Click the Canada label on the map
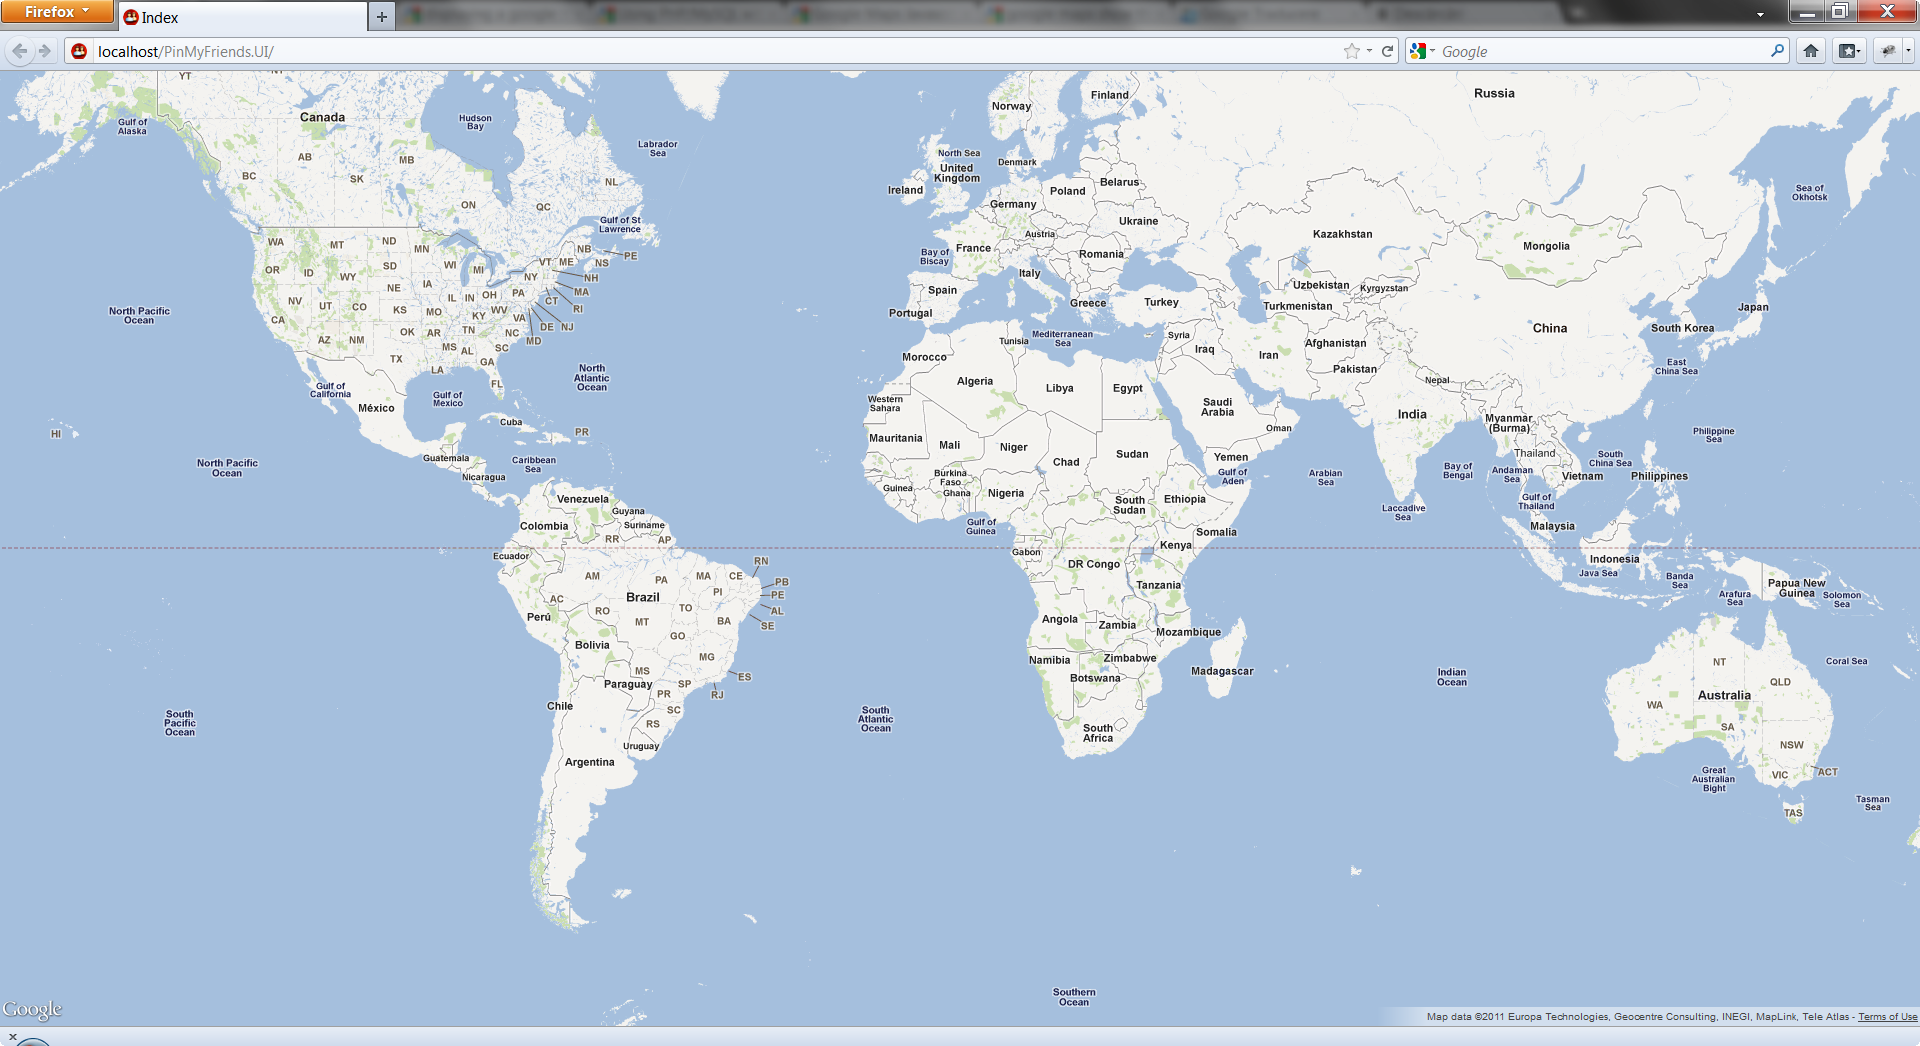Image resolution: width=1920 pixels, height=1046 pixels. 322,117
